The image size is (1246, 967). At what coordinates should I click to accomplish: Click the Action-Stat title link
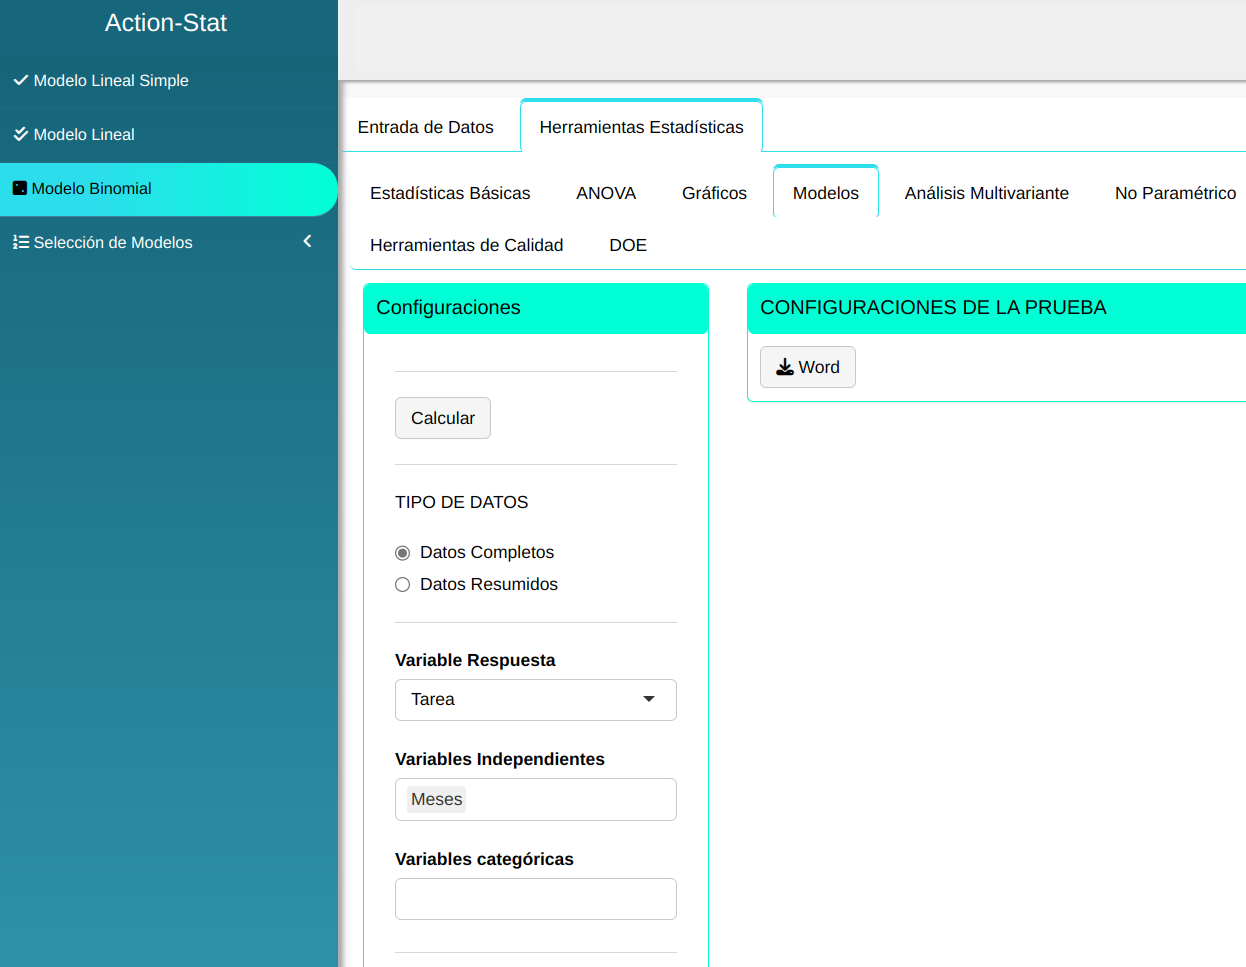[166, 23]
